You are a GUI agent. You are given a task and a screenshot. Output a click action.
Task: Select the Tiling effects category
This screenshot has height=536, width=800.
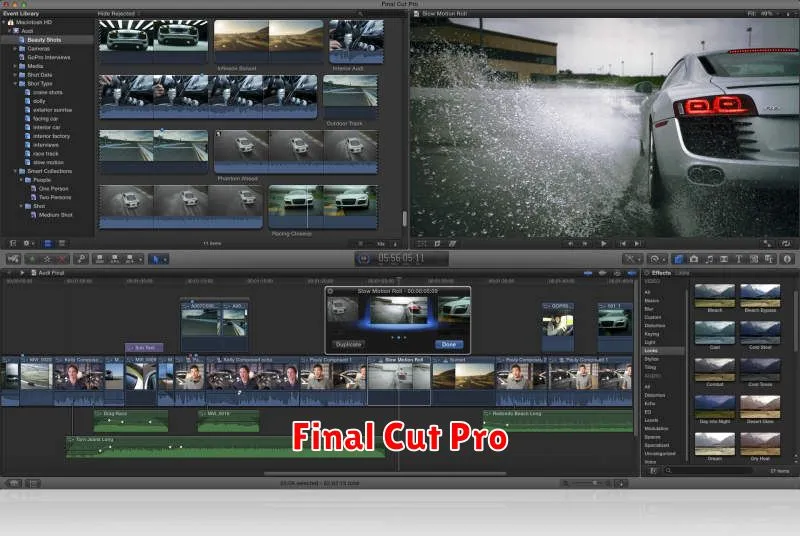tap(650, 367)
